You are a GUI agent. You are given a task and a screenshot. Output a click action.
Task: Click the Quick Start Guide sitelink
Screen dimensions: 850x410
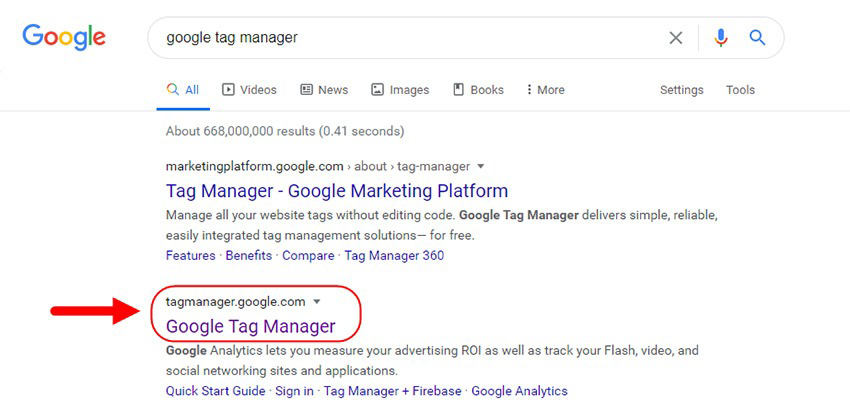click(215, 391)
